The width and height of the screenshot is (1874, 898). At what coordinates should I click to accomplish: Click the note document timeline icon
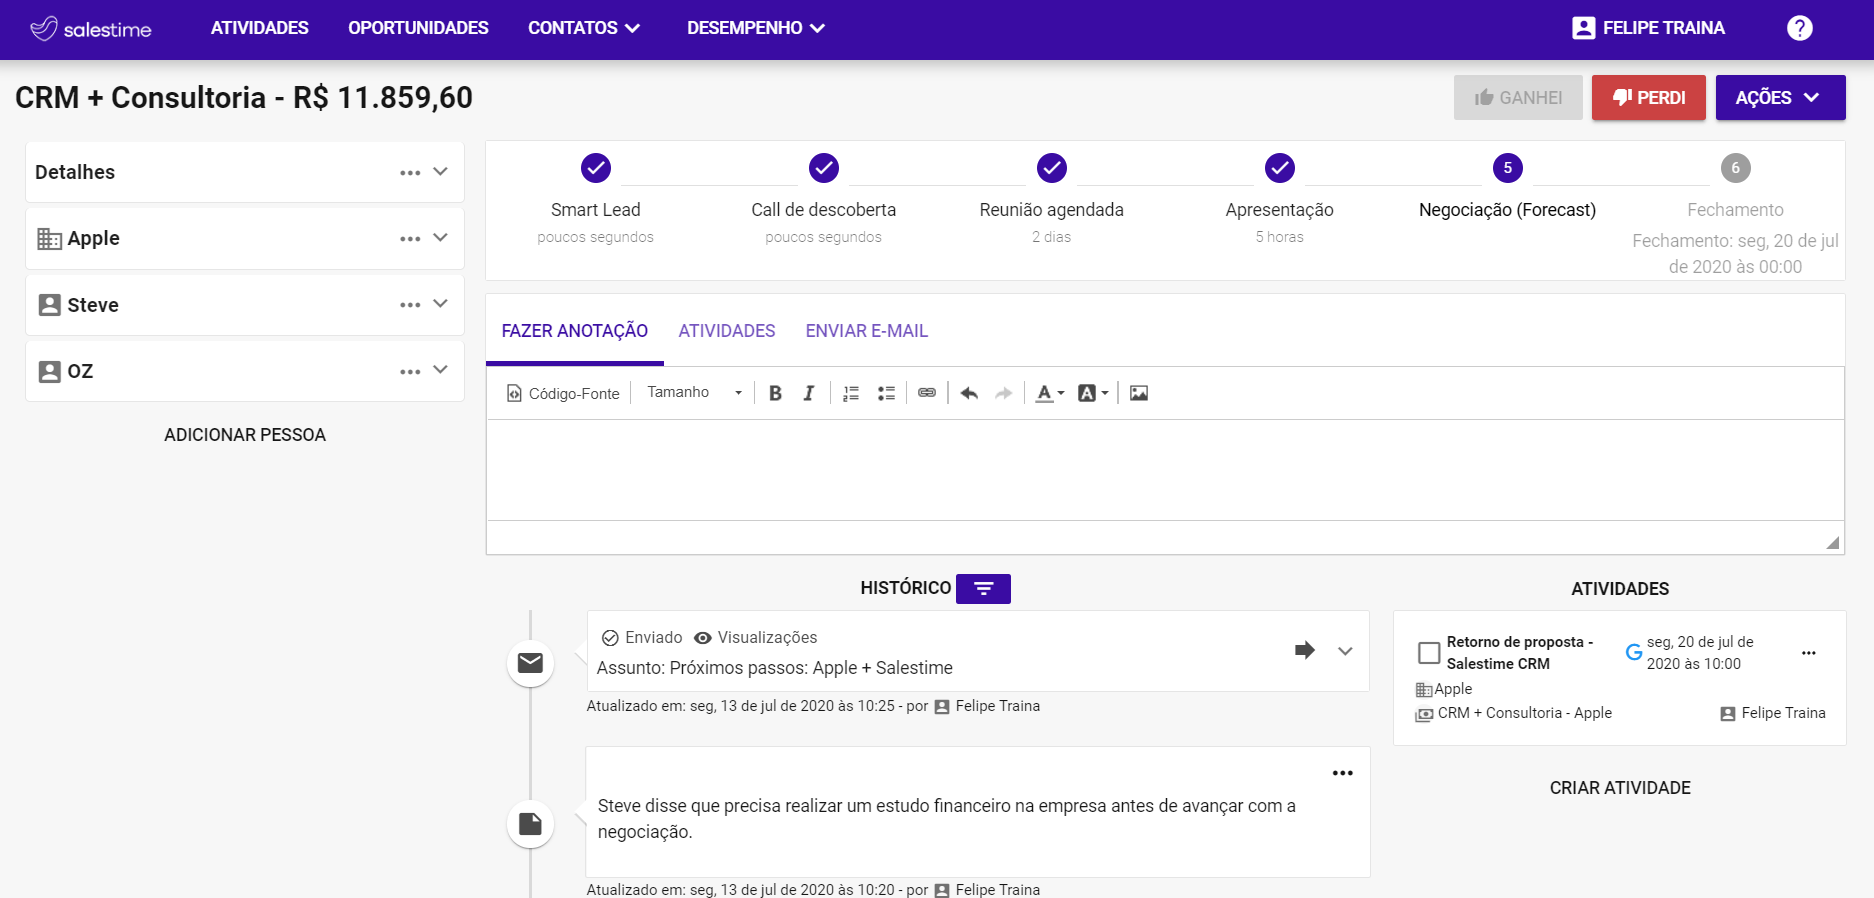(530, 824)
